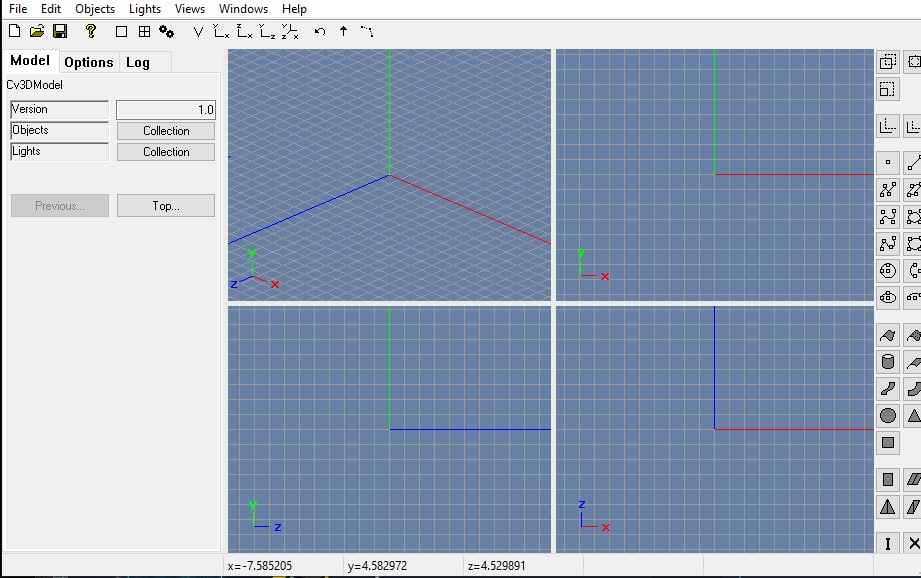Viewport: 921px width, 578px height.
Task: Click the I-beam text tool icon
Action: [x=888, y=544]
